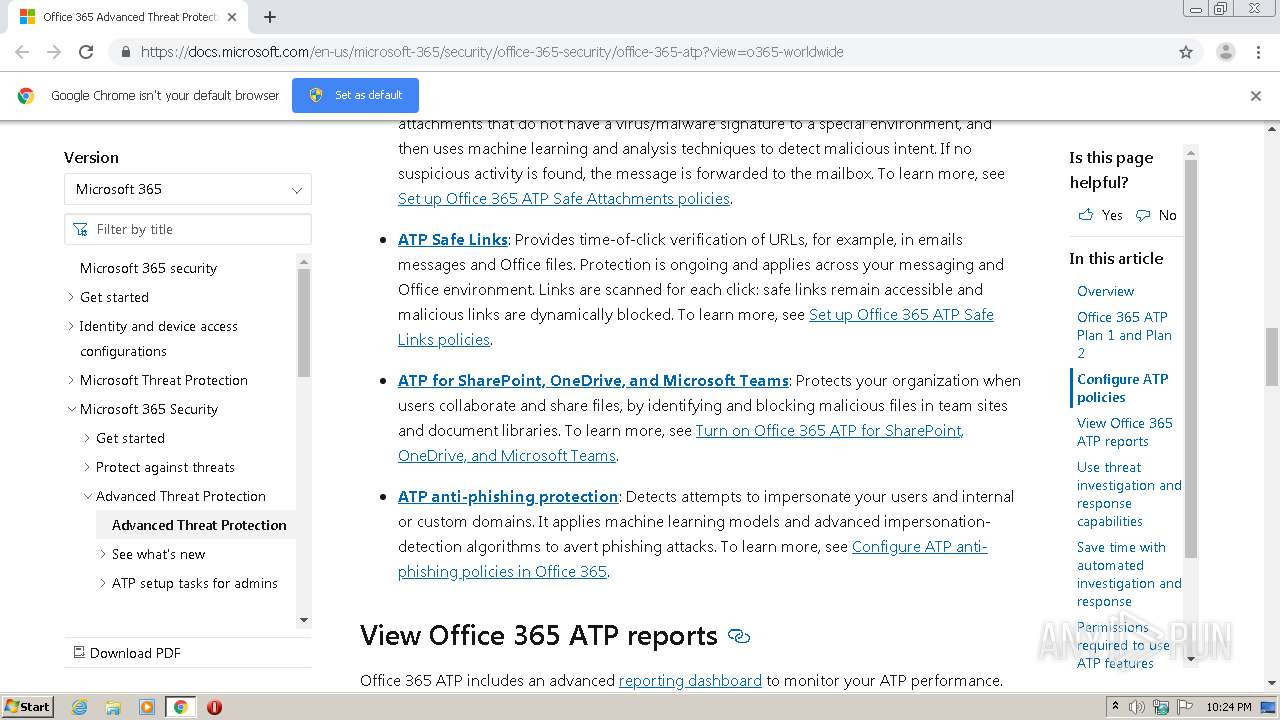Screen dimensions: 1280x720
Task: Click Set as default button
Action: coord(355,95)
